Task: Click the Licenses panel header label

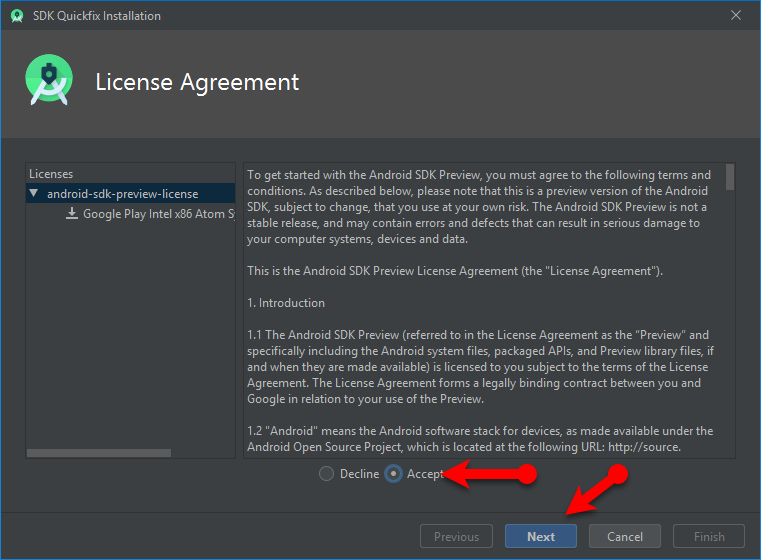Action: [x=51, y=174]
